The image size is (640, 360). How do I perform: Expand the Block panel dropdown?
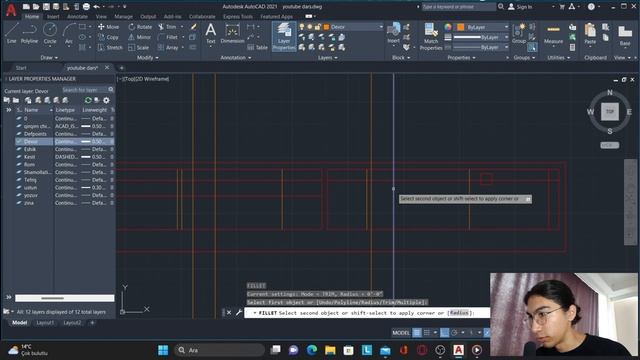point(401,58)
